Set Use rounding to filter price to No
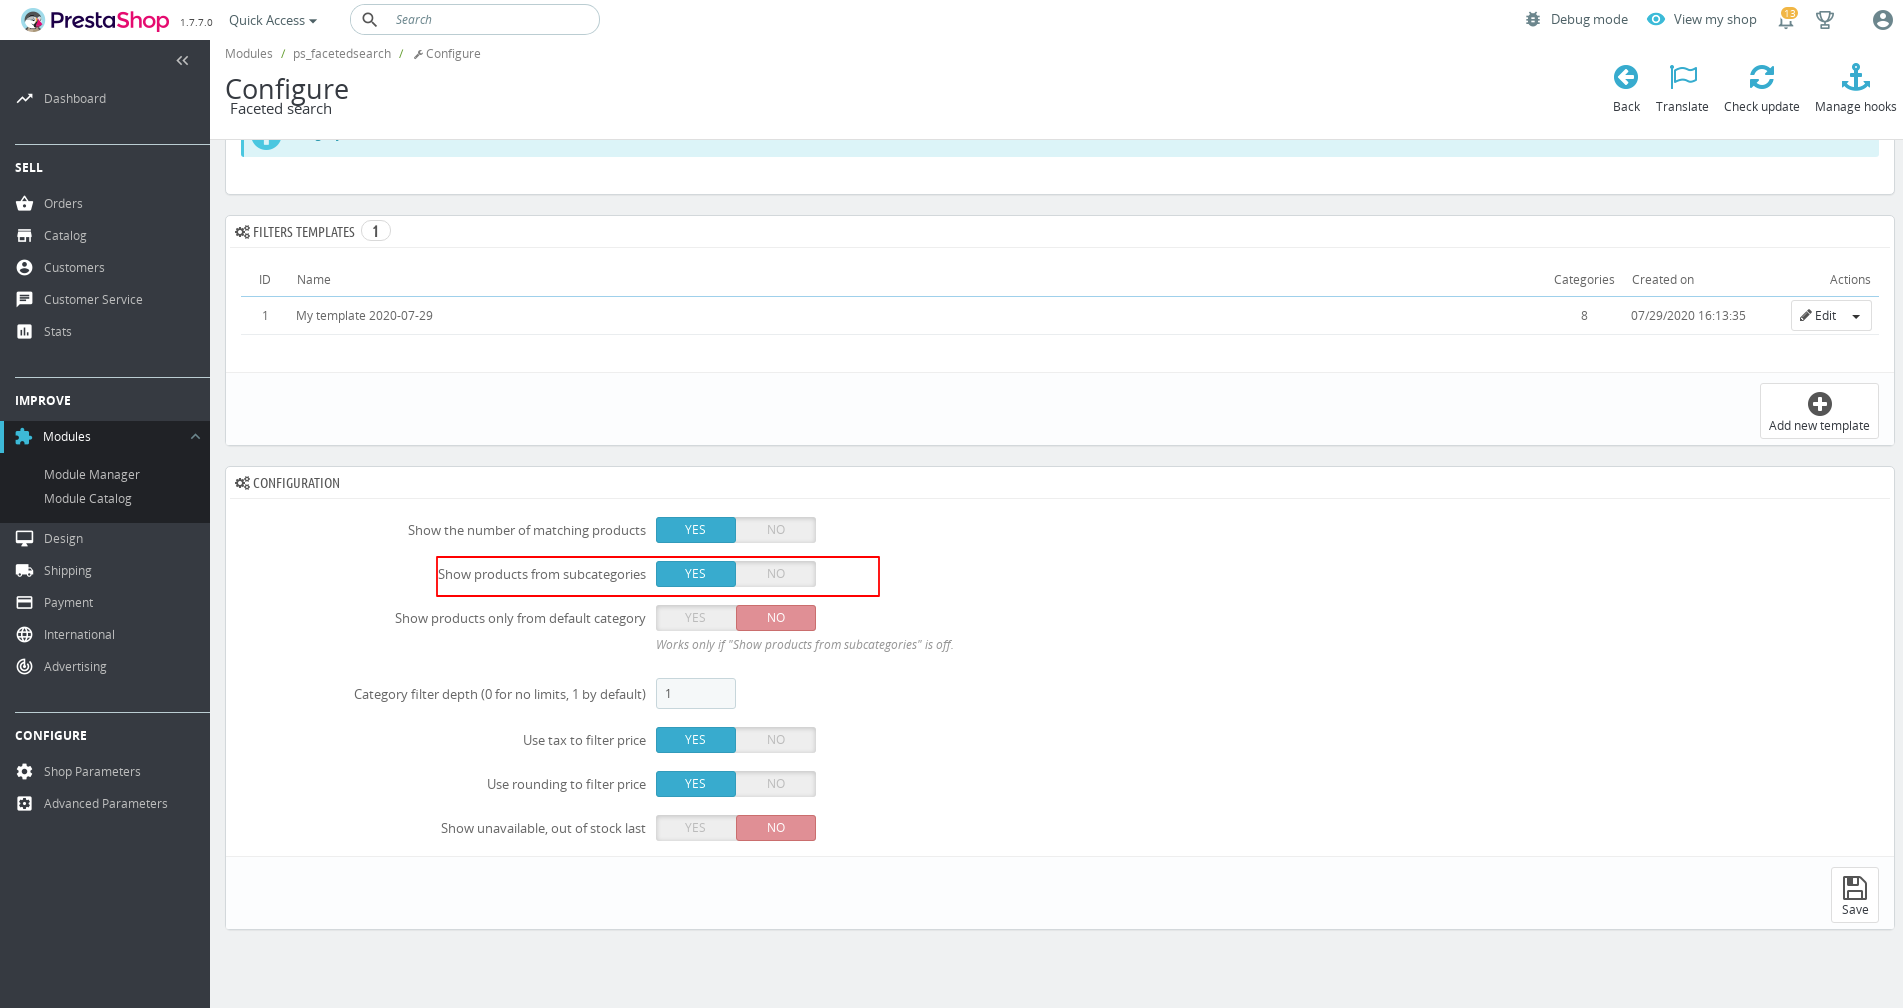1903x1008 pixels. coord(776,784)
